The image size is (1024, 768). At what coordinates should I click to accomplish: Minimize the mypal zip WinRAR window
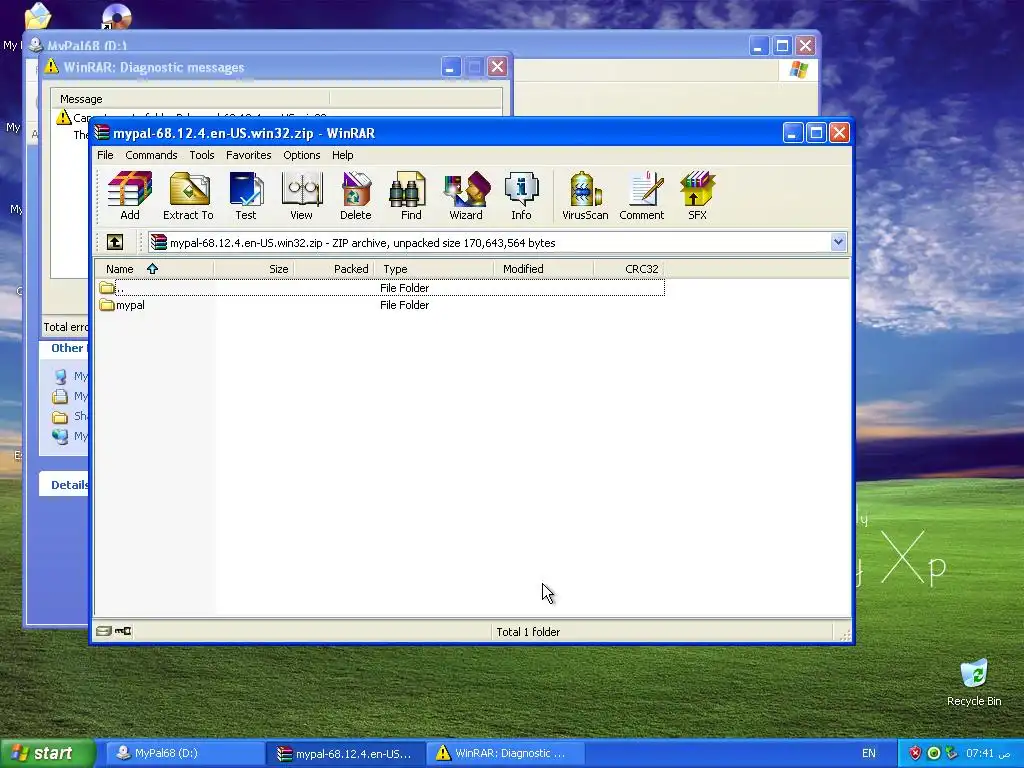coord(793,133)
